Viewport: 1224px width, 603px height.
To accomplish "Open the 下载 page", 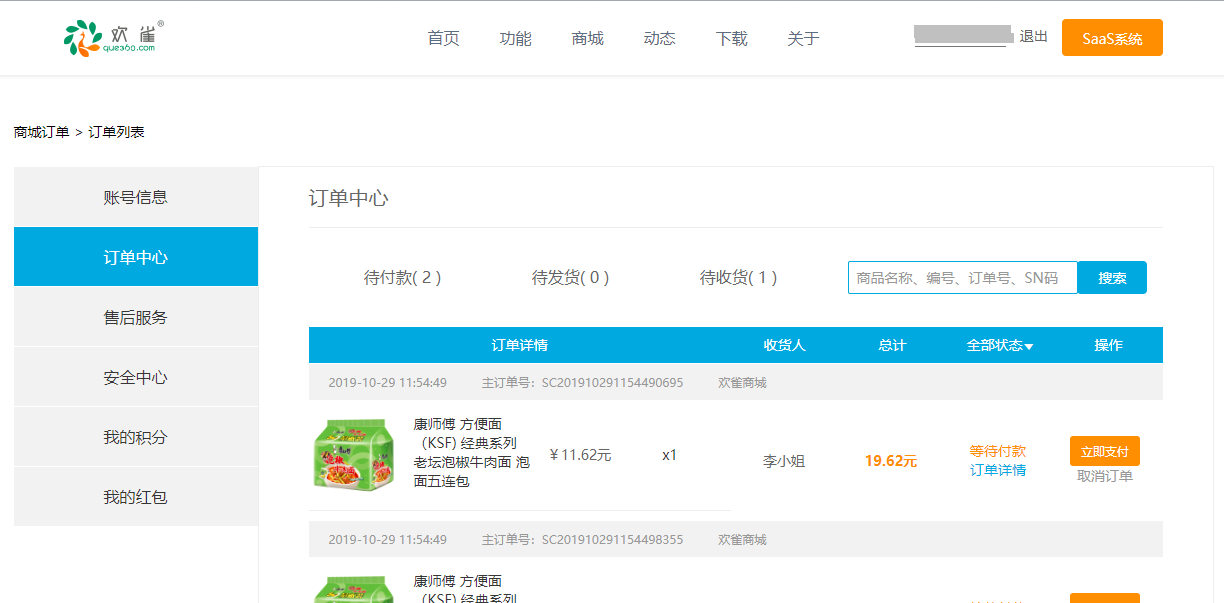I will [731, 39].
